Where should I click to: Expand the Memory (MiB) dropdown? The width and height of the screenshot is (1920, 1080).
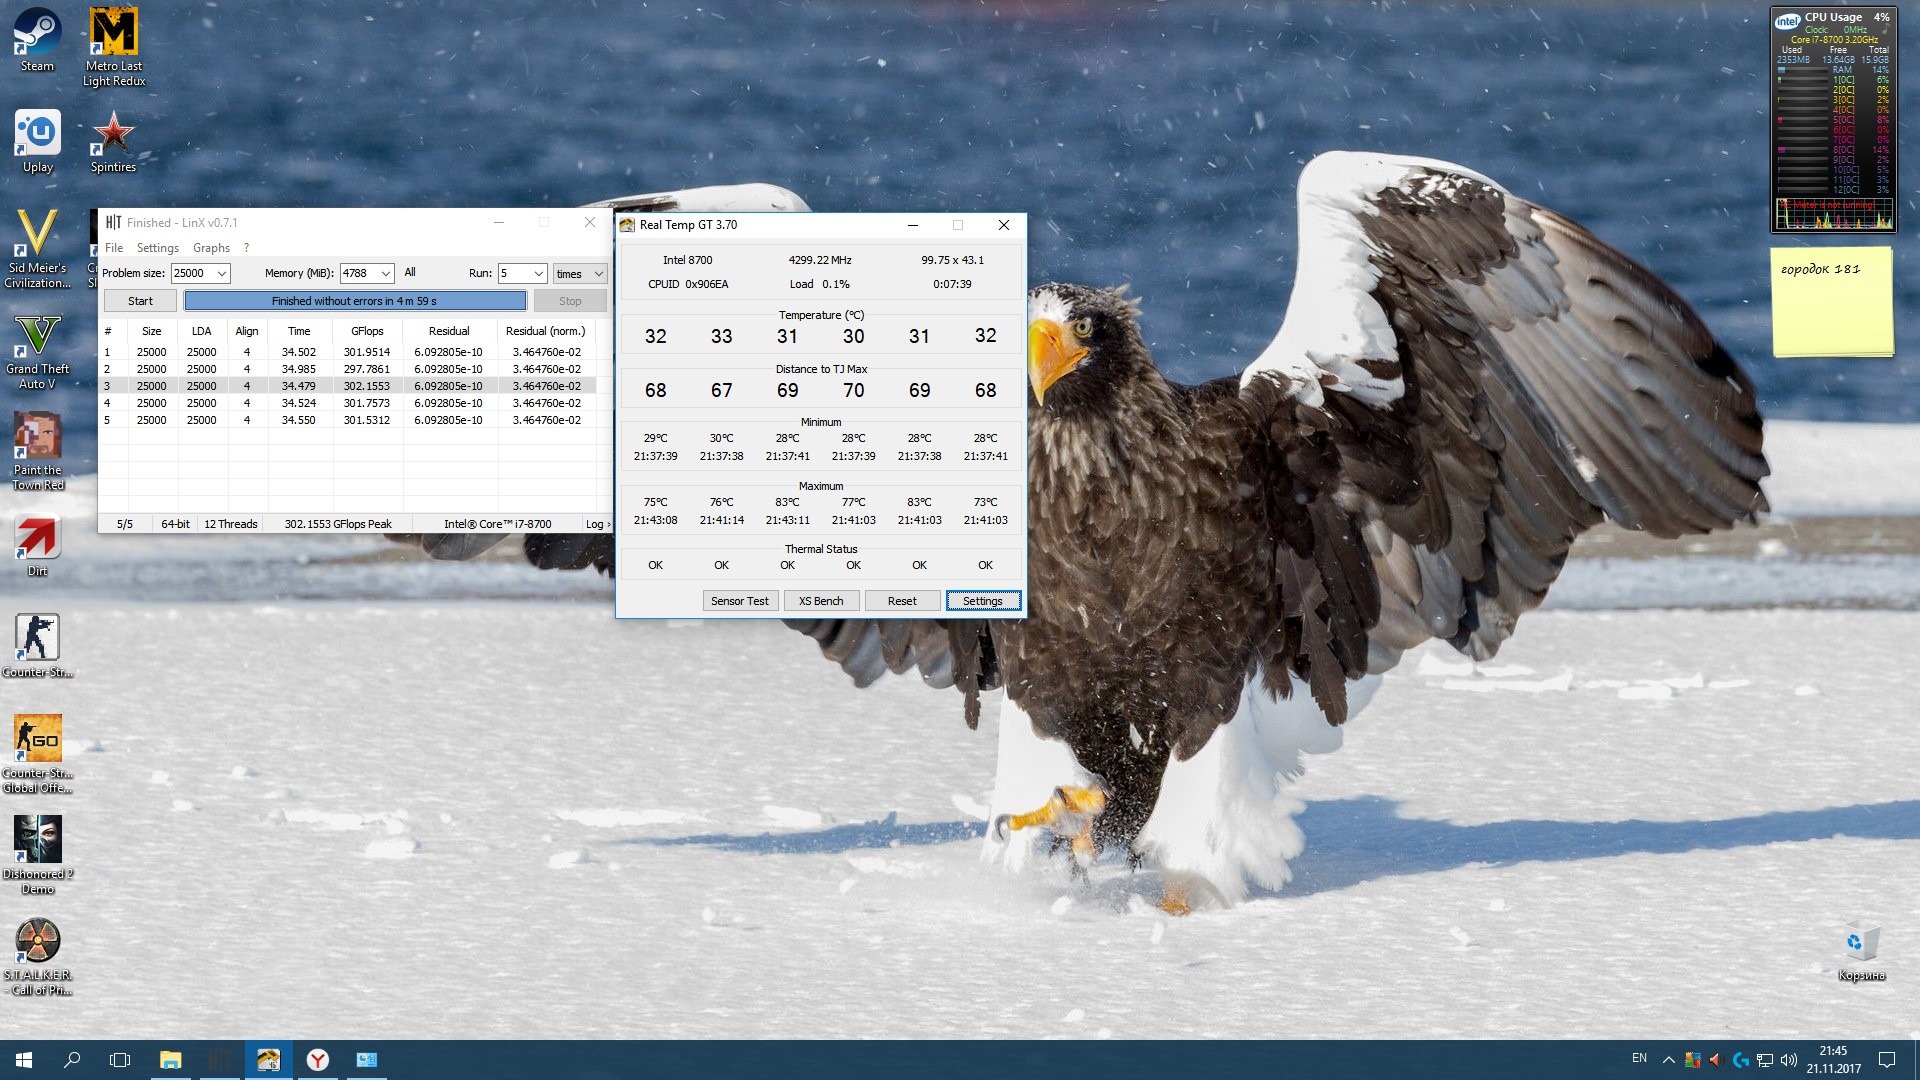coord(385,273)
